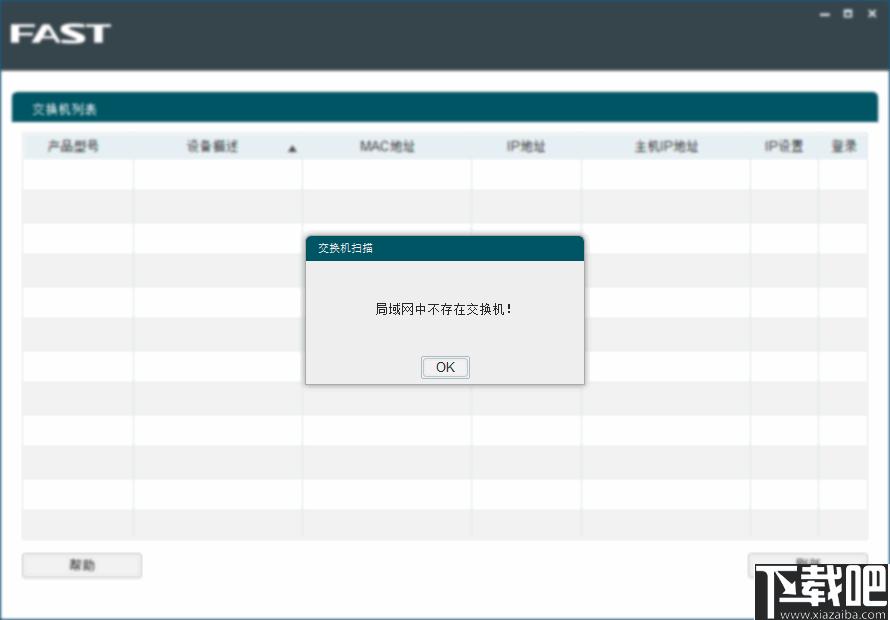Minimize the FAST window

825,15
